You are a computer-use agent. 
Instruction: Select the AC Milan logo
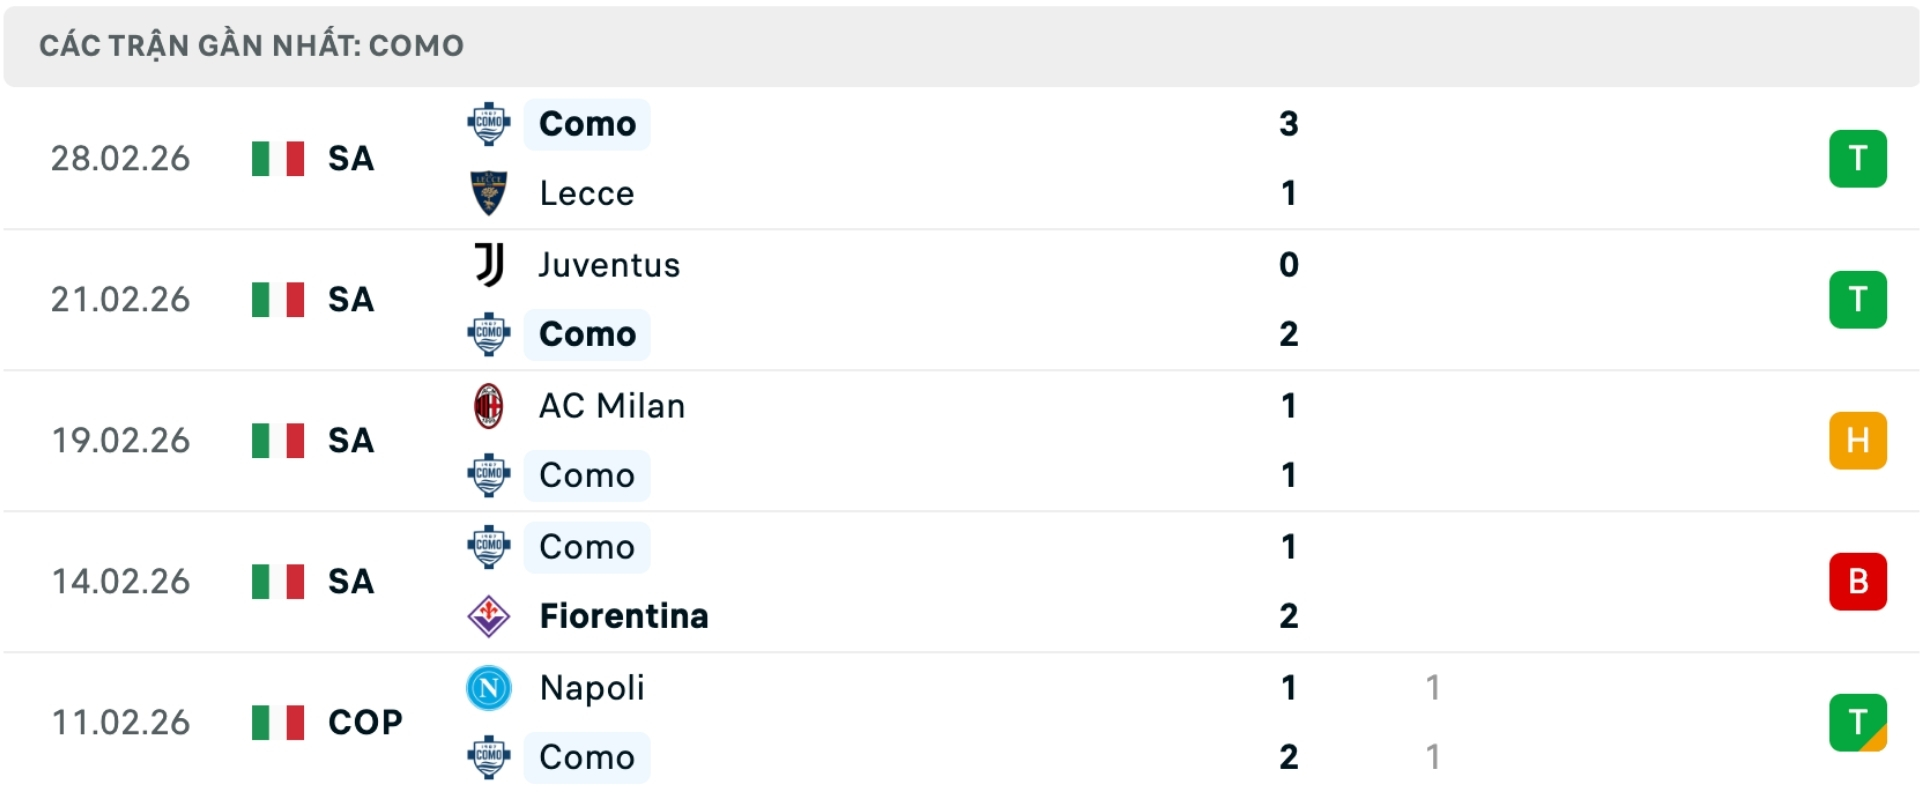point(489,405)
